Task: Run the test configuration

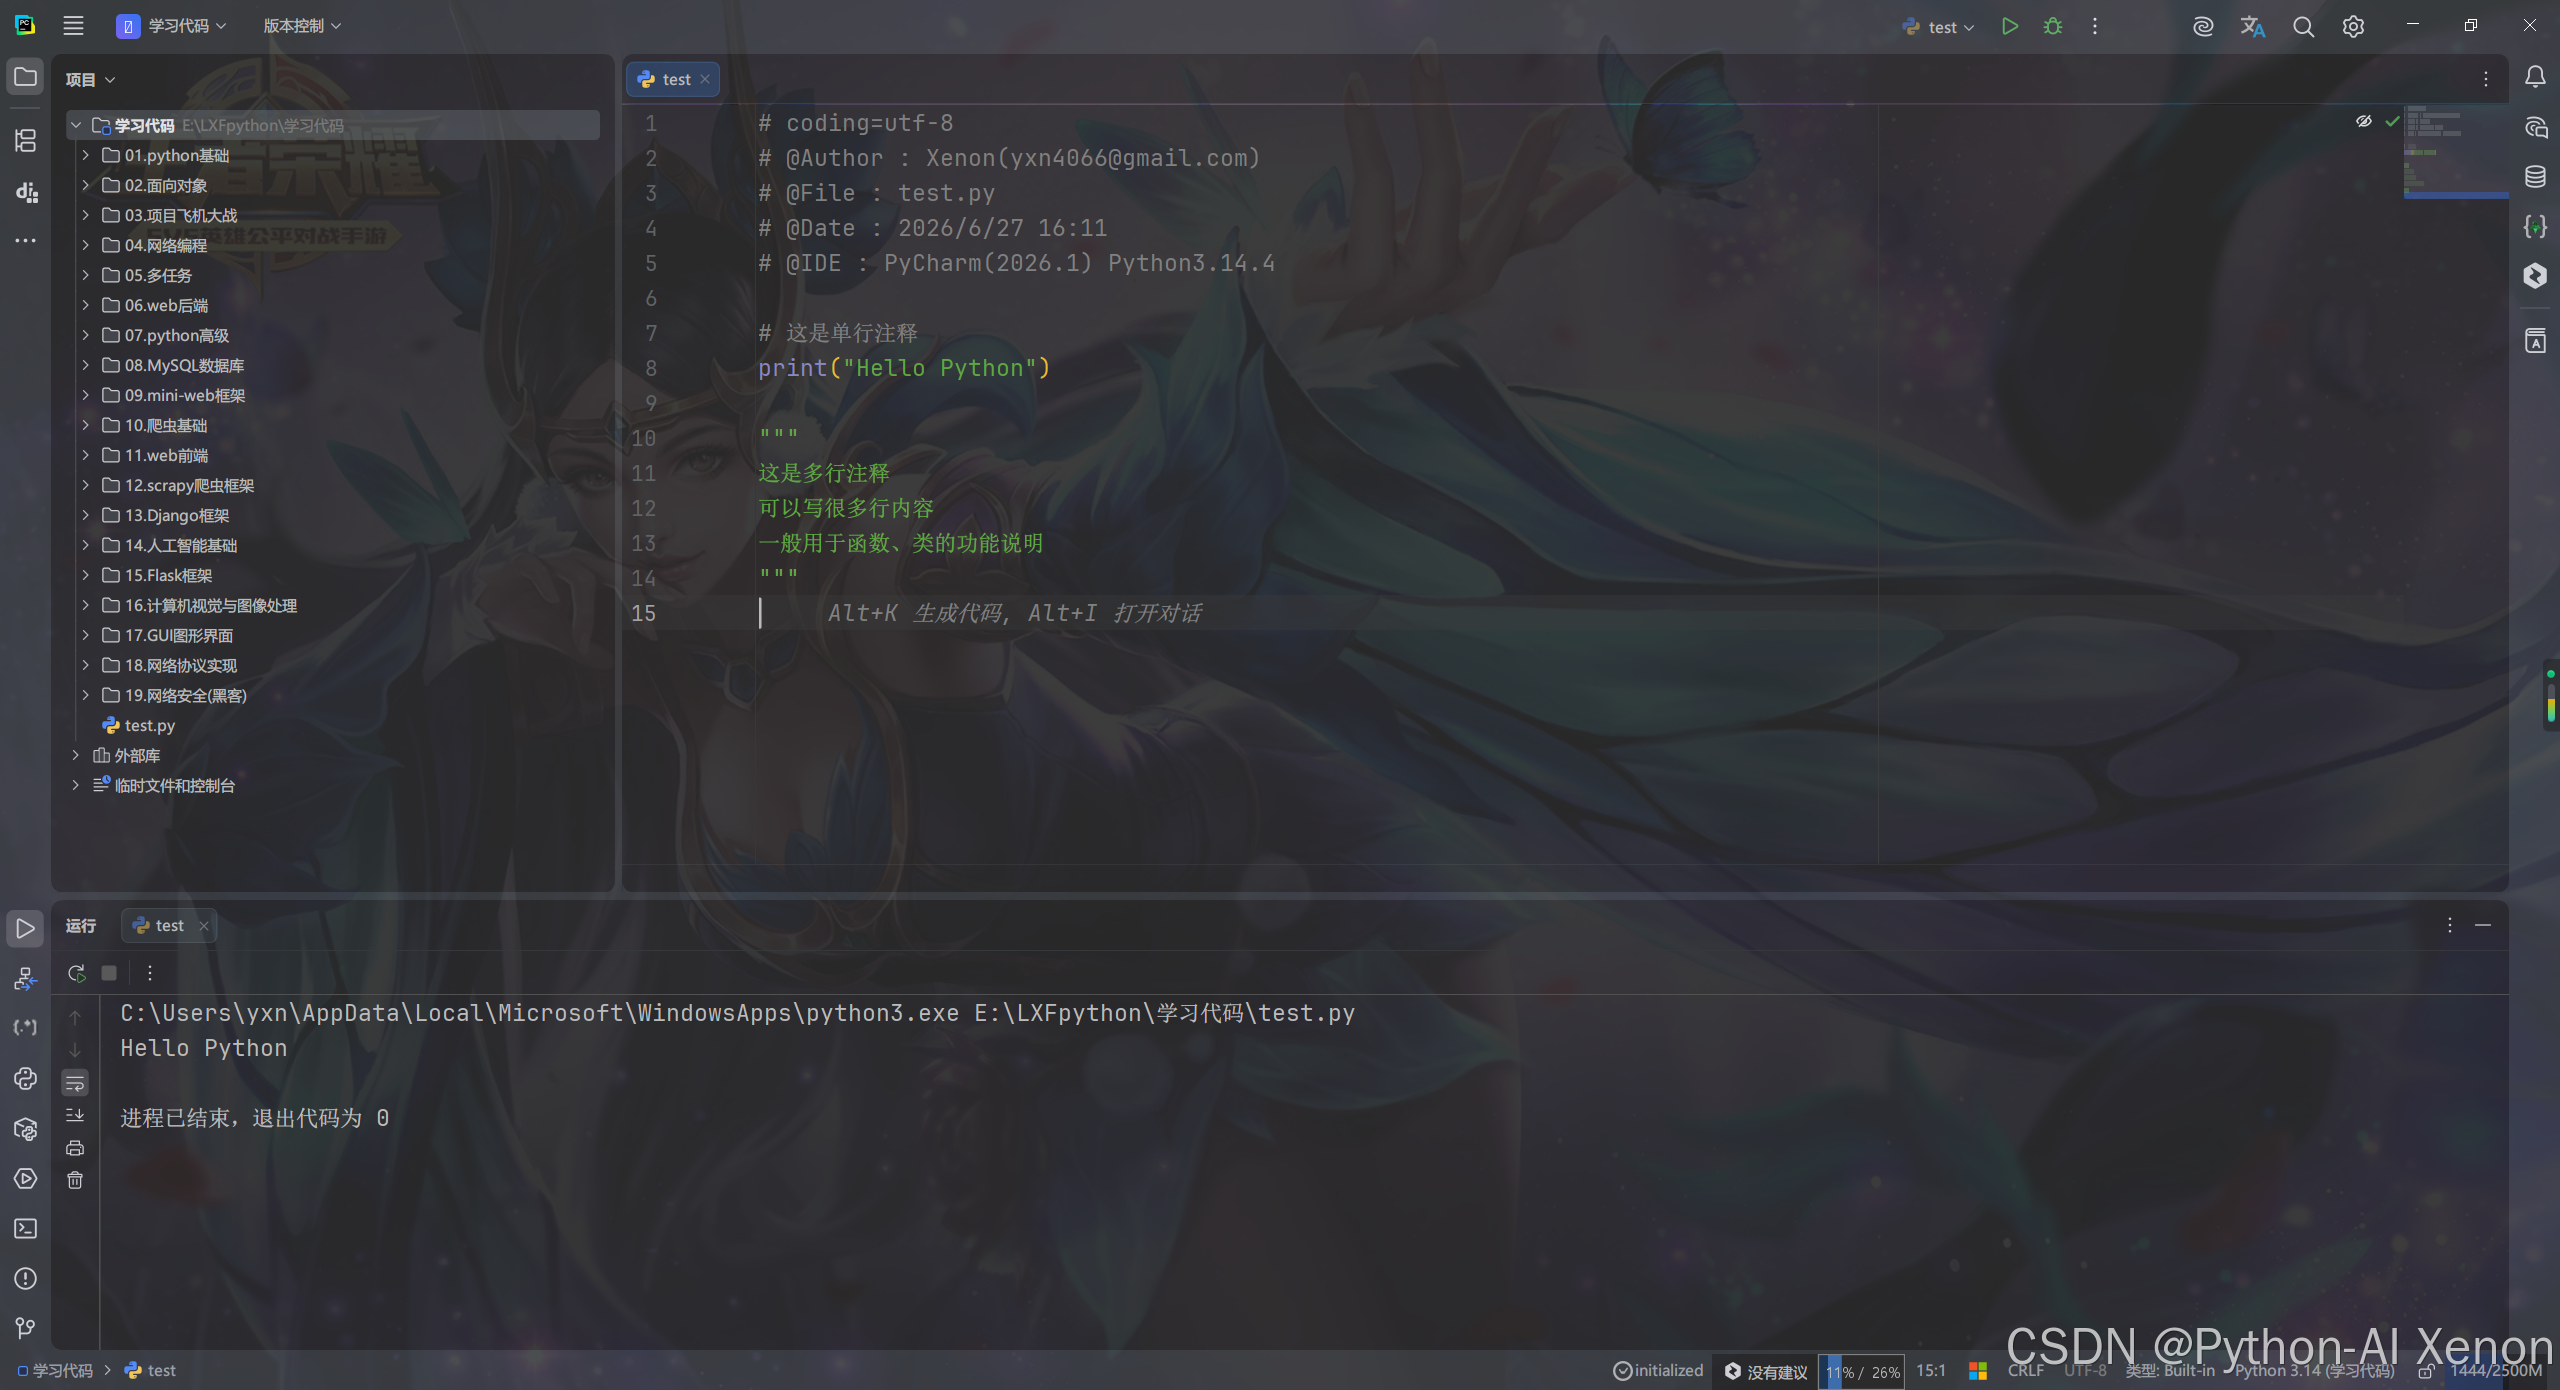Action: click(x=2009, y=26)
